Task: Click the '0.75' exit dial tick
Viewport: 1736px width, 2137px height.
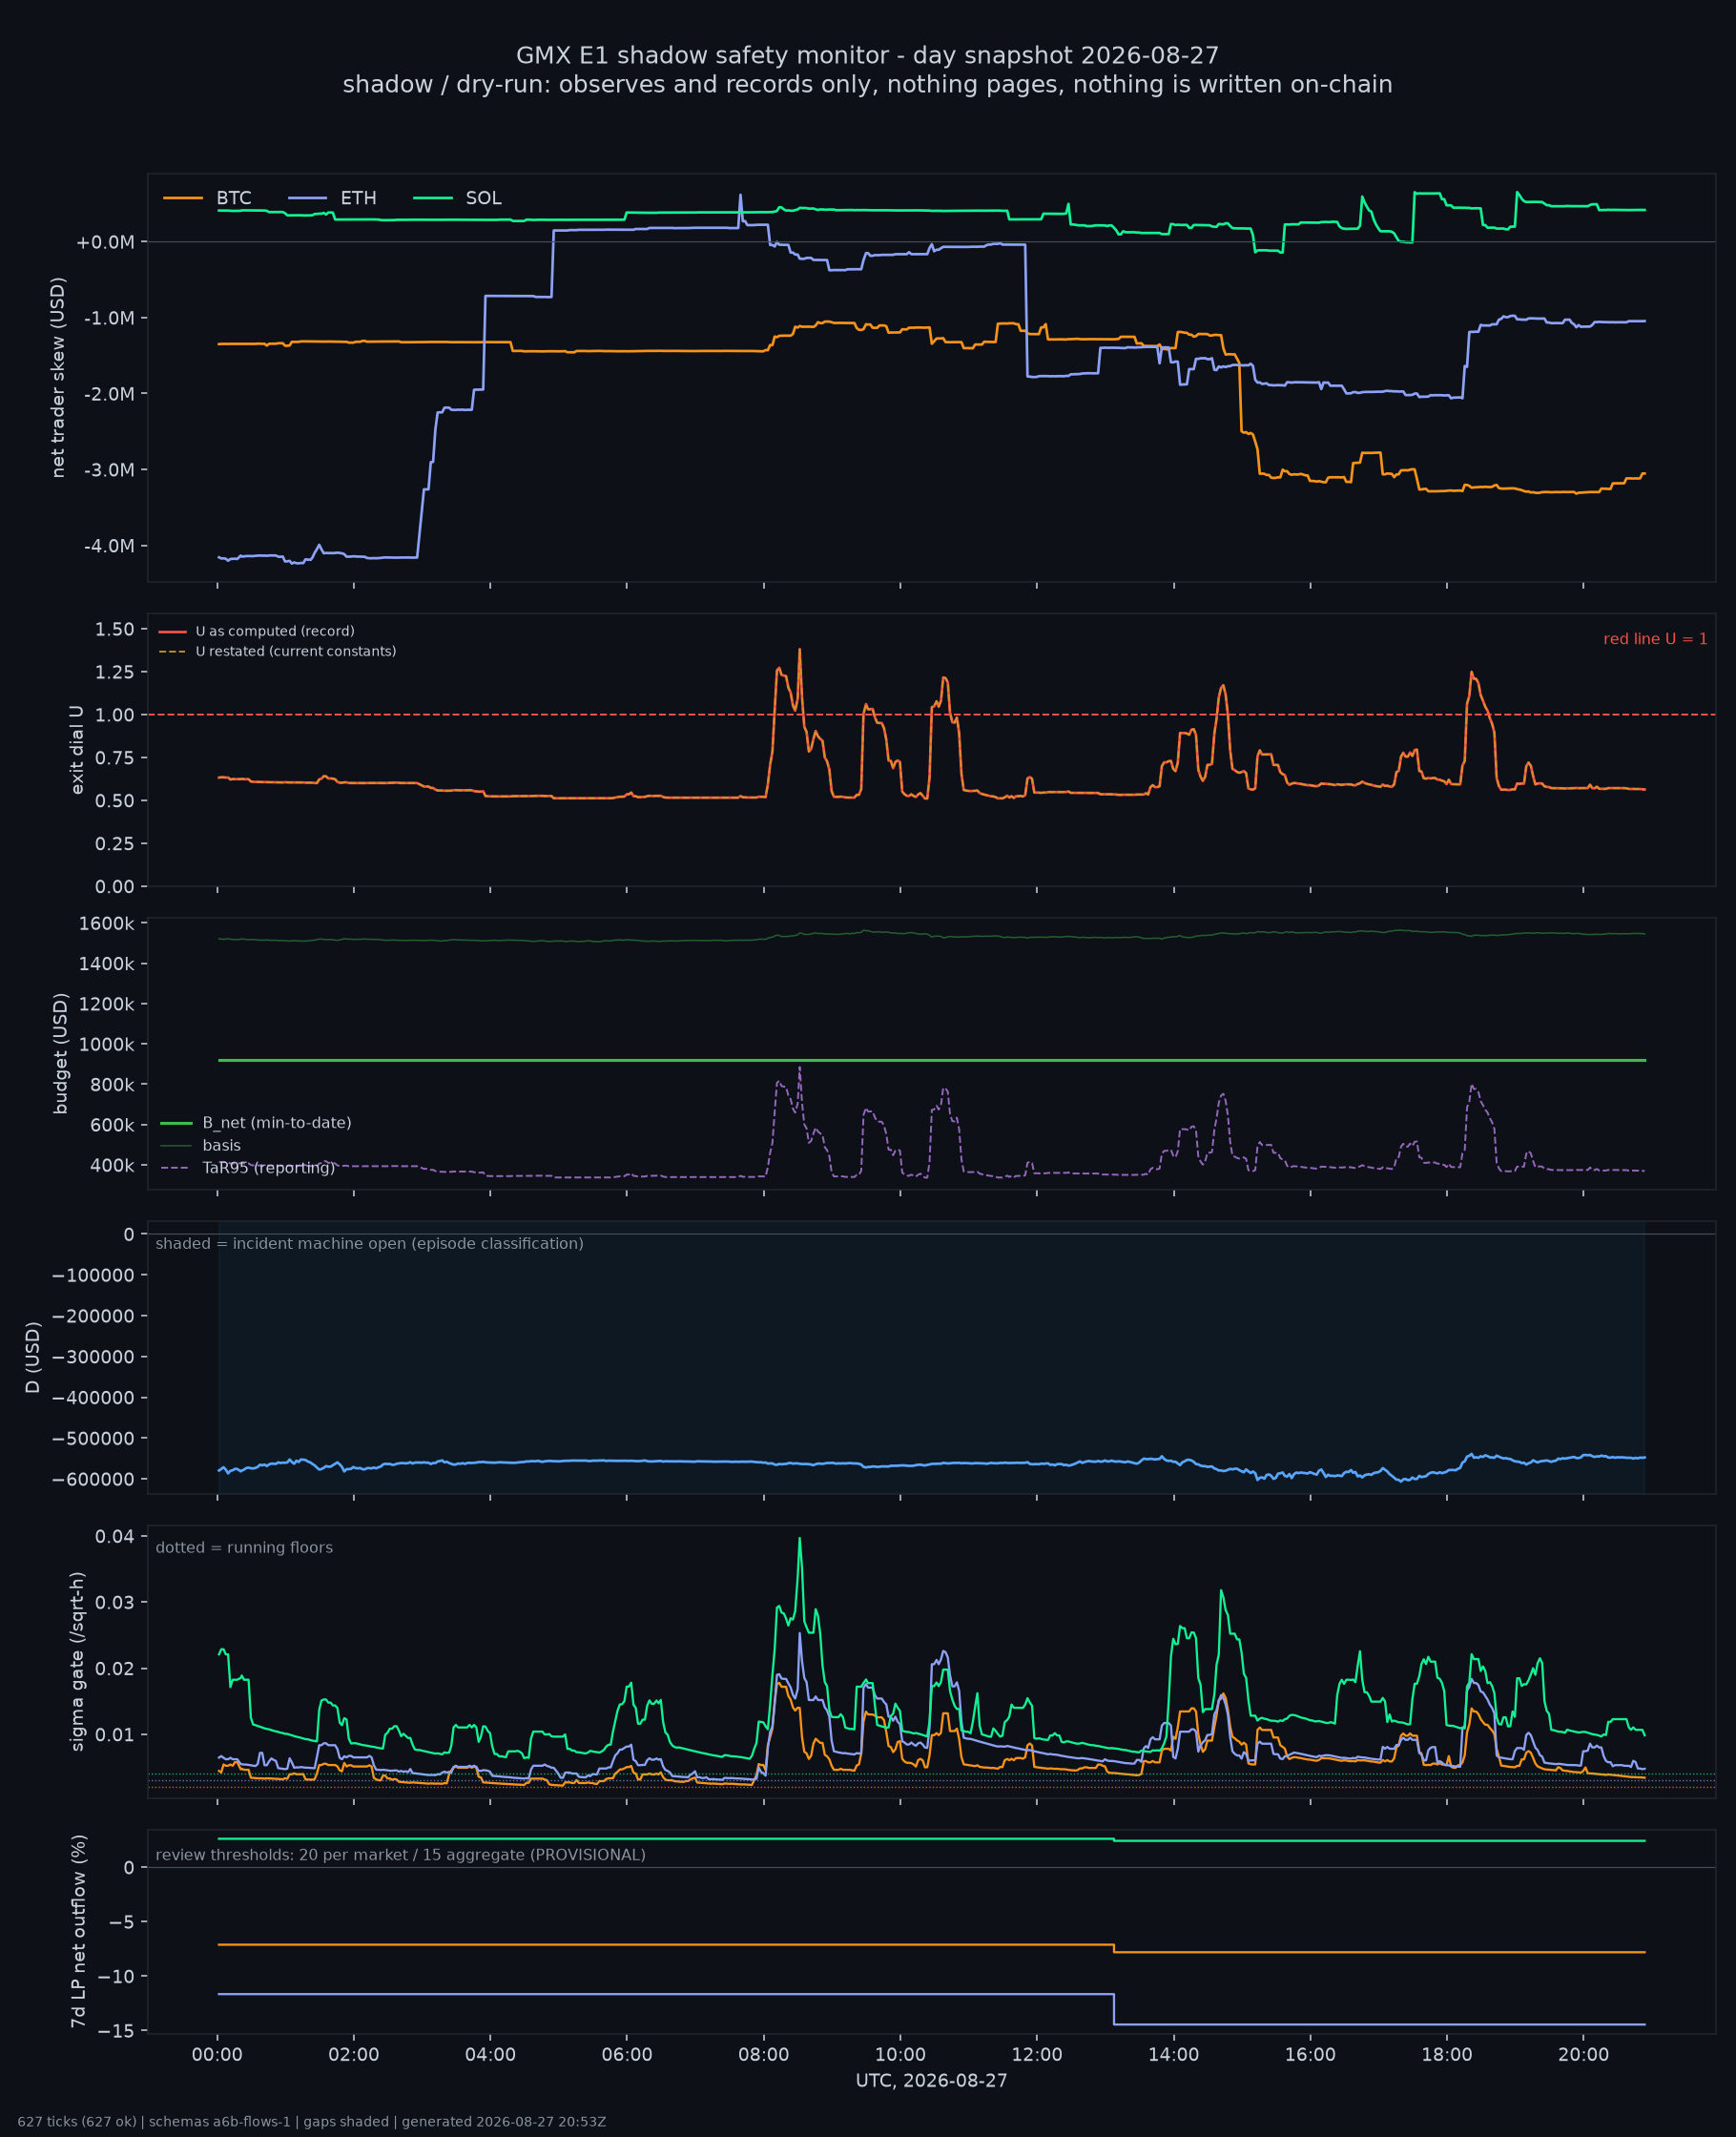Action: click(115, 758)
